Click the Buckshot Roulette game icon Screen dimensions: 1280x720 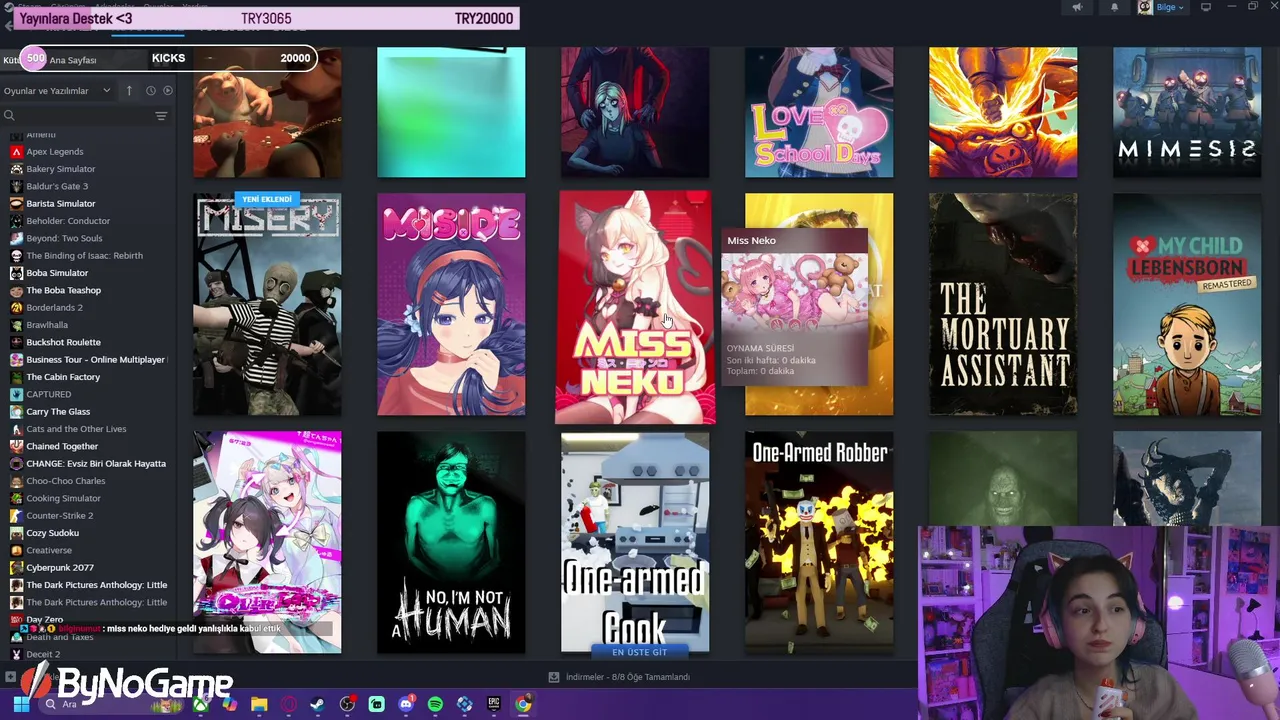pyautogui.click(x=16, y=342)
